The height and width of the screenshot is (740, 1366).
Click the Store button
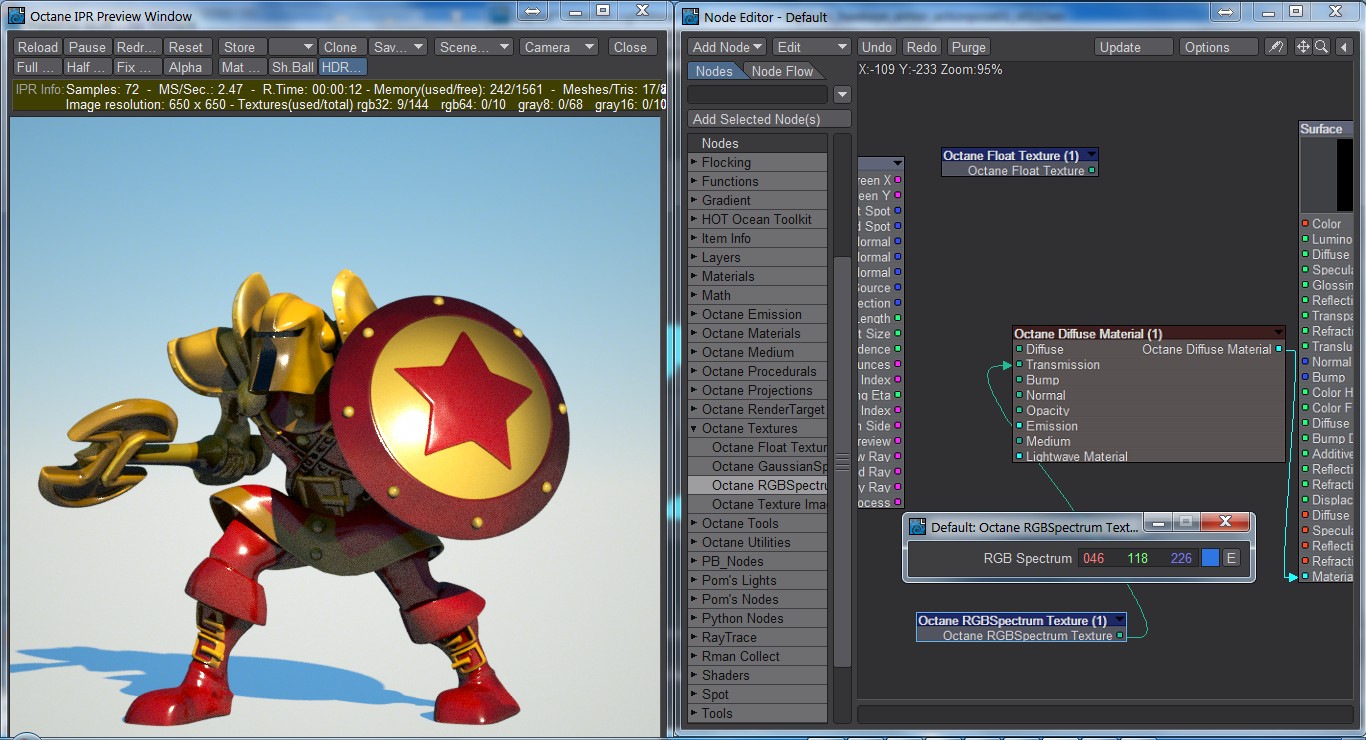tap(240, 47)
